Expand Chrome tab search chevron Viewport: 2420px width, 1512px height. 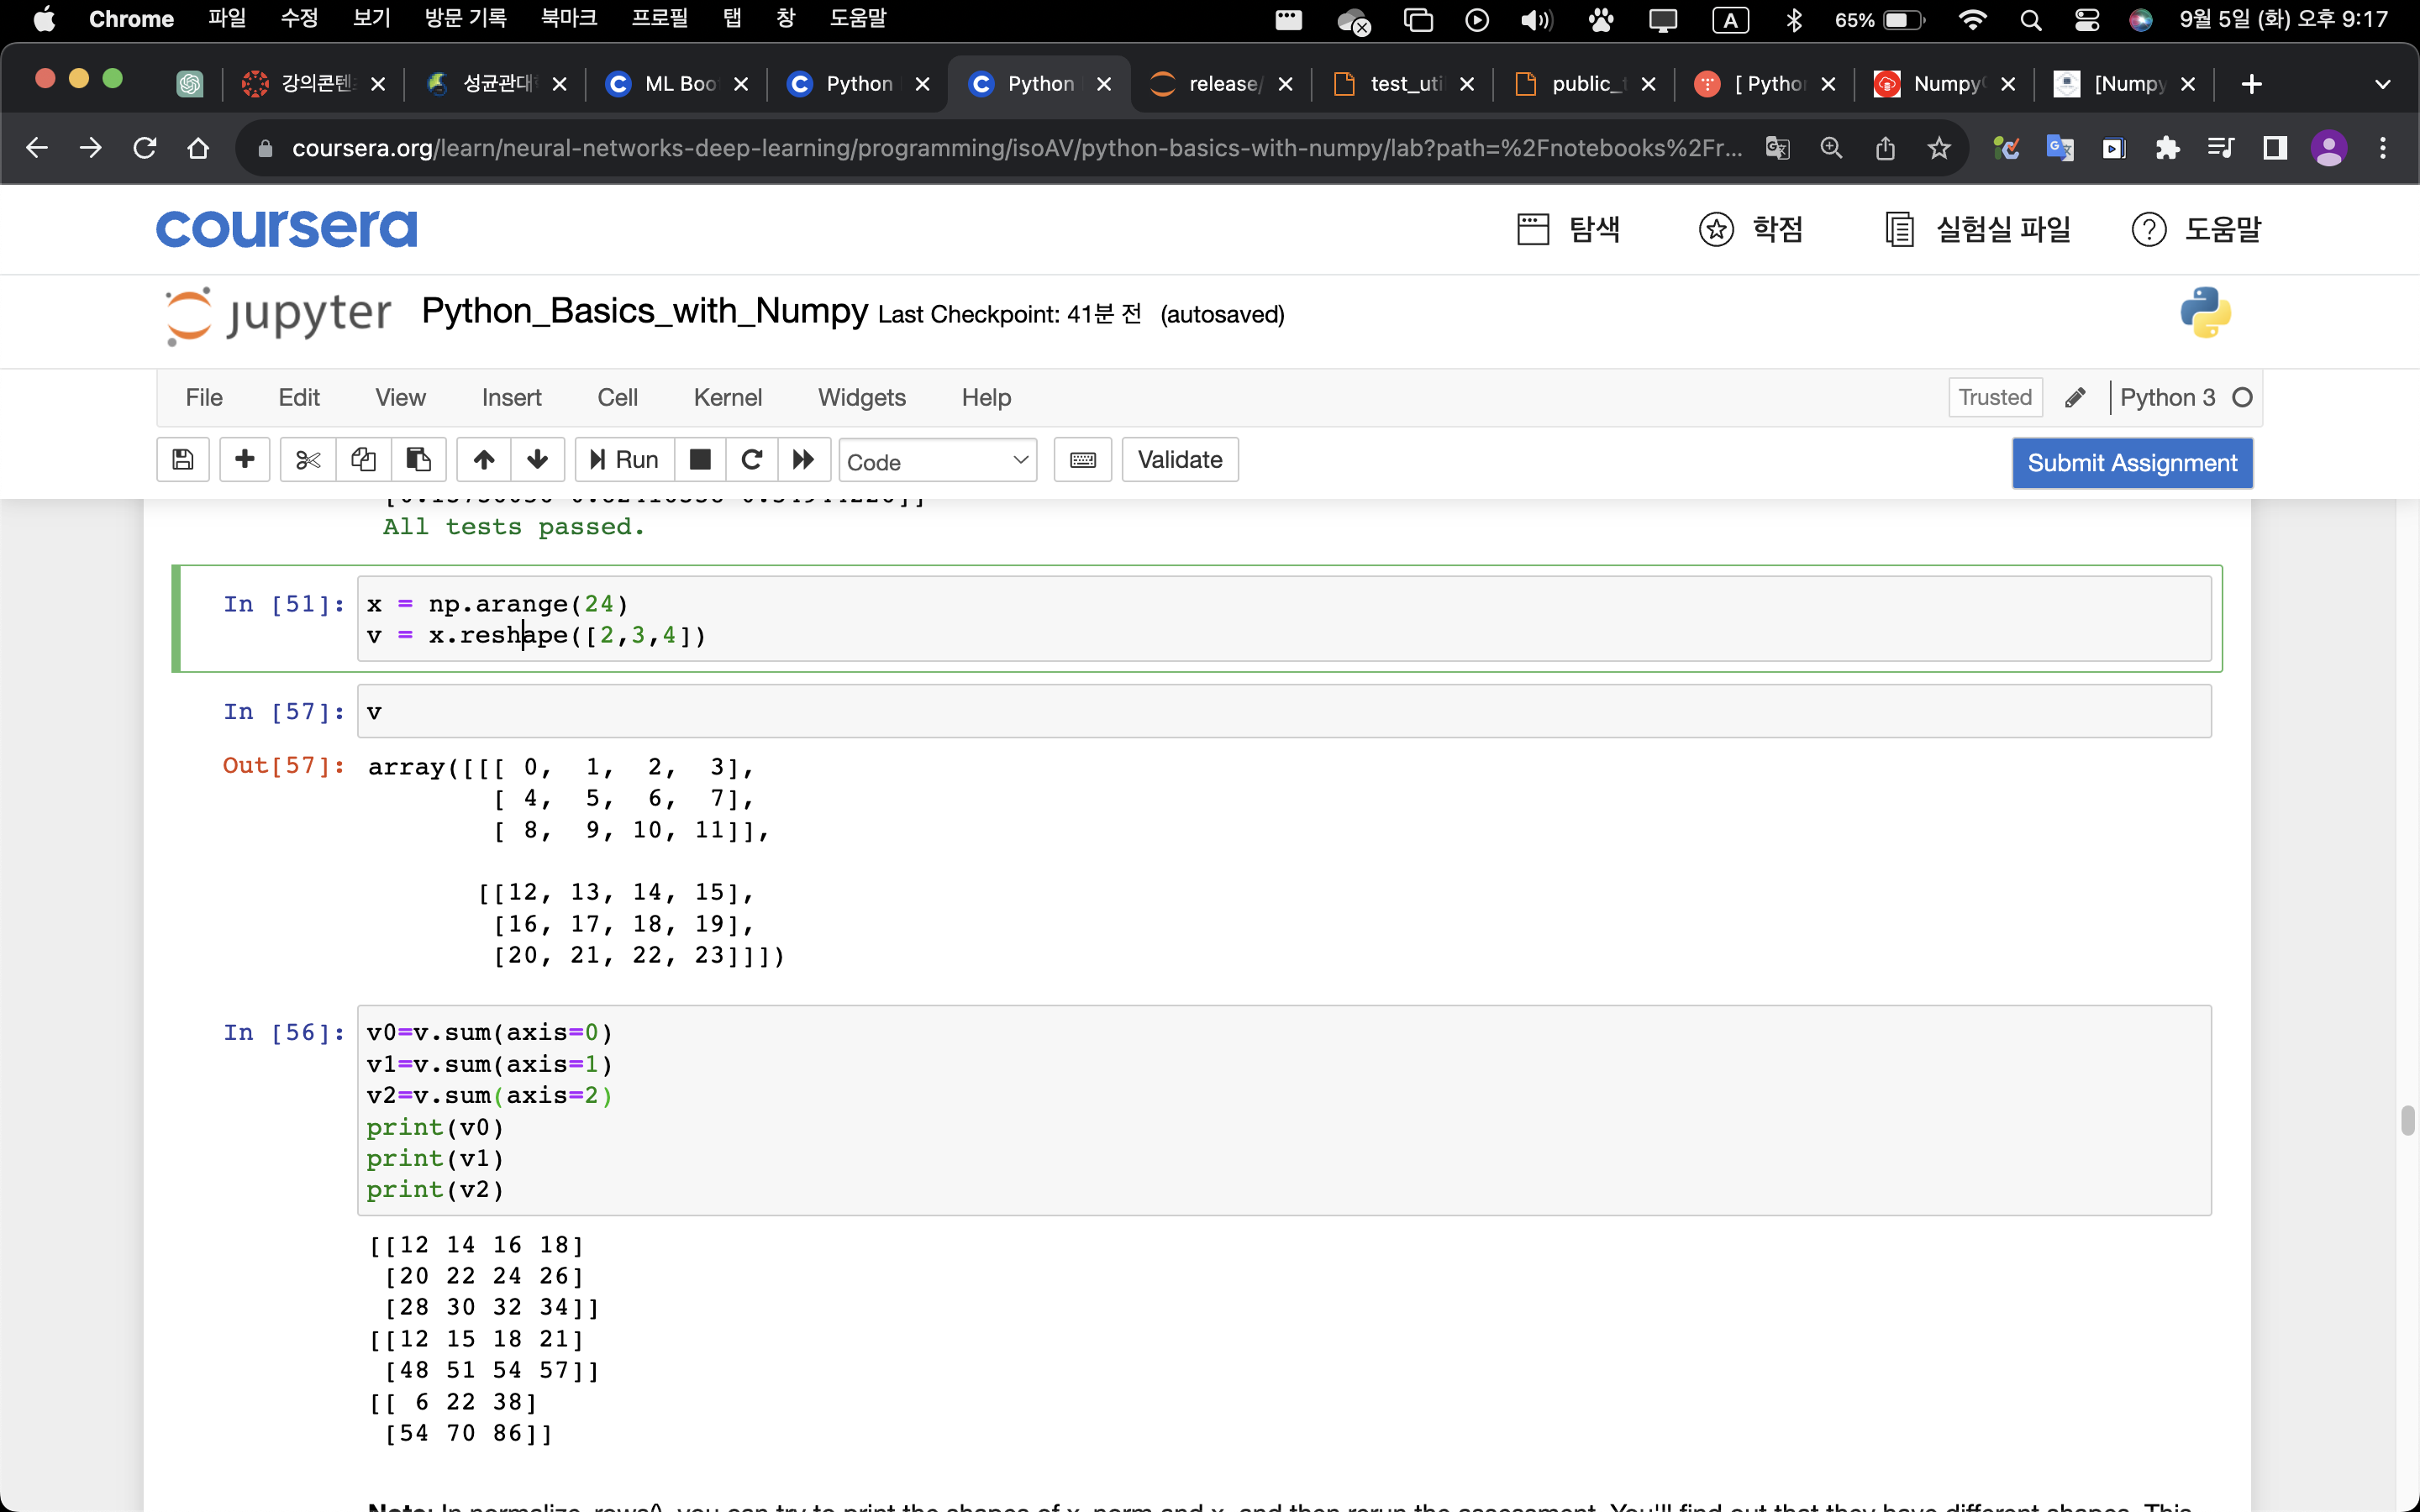[x=2382, y=84]
